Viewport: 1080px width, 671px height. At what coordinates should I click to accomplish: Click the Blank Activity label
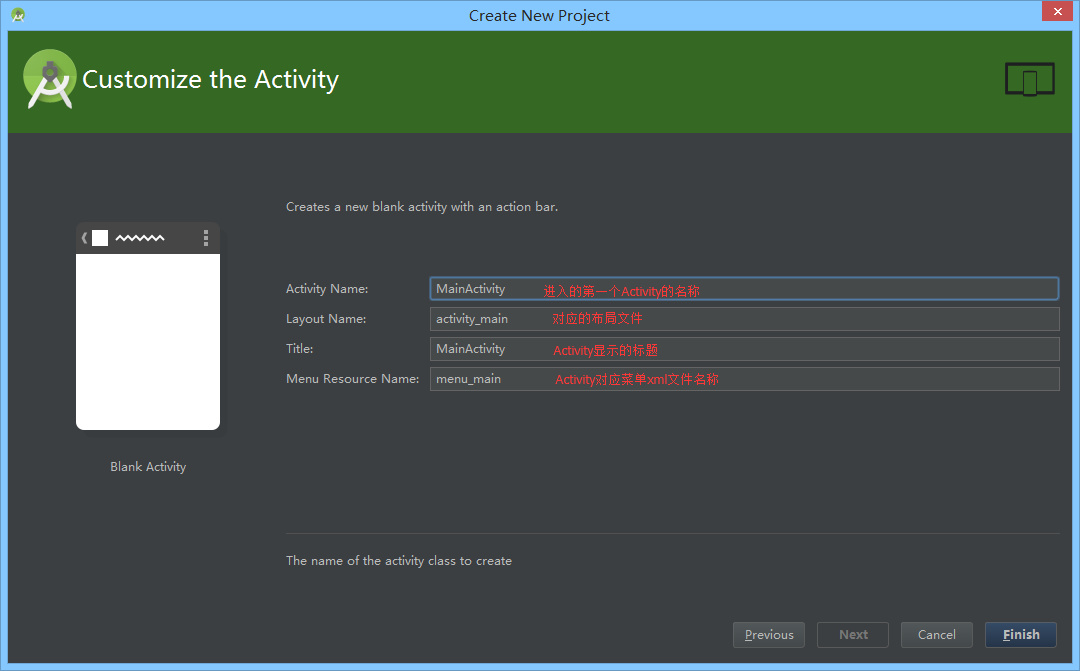(147, 466)
